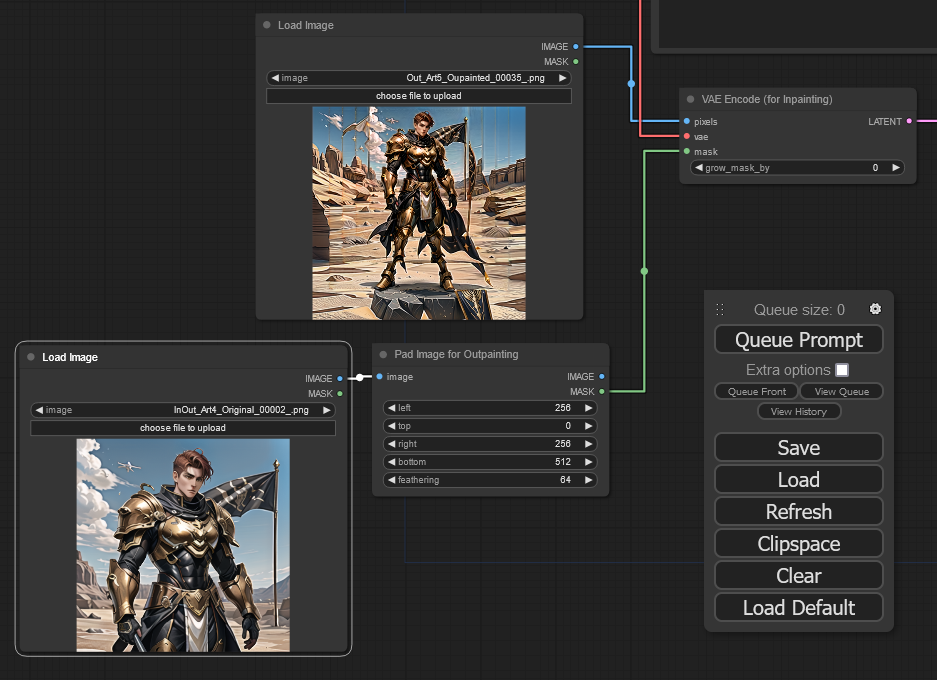Click the vae input connector
The width and height of the screenshot is (937, 680).
pos(687,136)
